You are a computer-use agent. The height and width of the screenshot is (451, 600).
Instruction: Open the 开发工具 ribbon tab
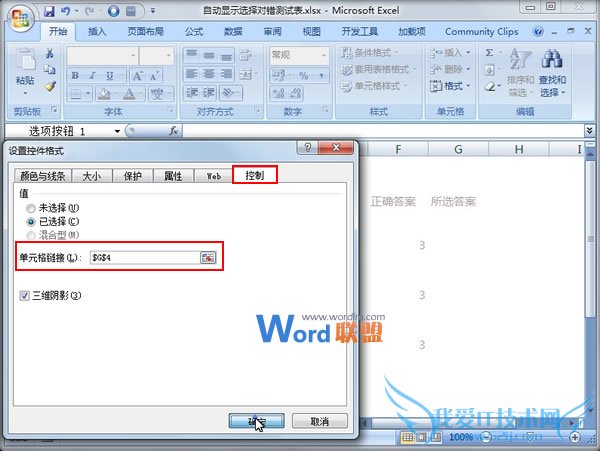tap(359, 31)
